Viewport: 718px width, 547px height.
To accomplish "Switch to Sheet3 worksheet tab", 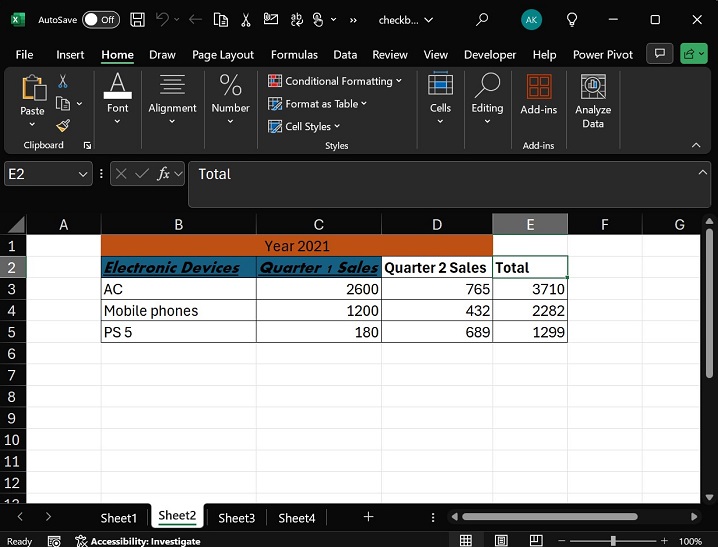I will point(237,517).
